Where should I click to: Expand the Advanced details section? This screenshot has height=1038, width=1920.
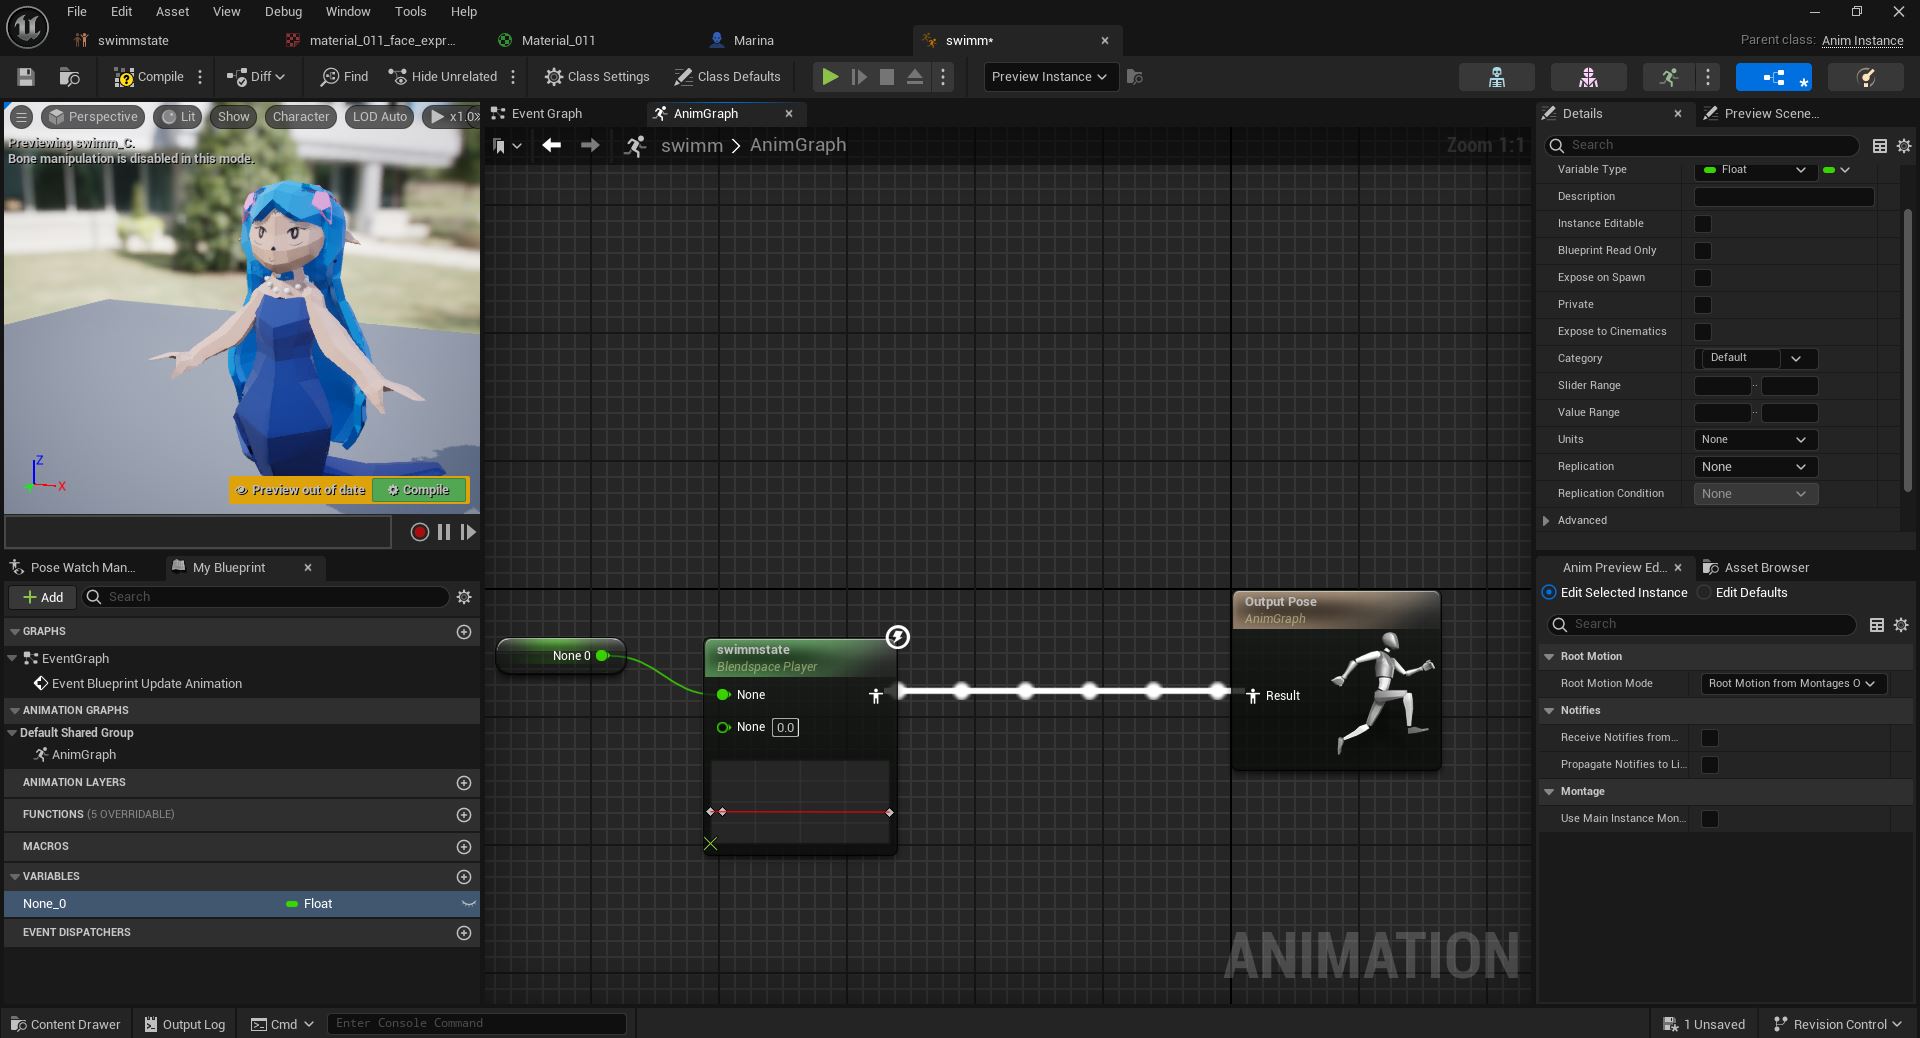[x=1547, y=521]
